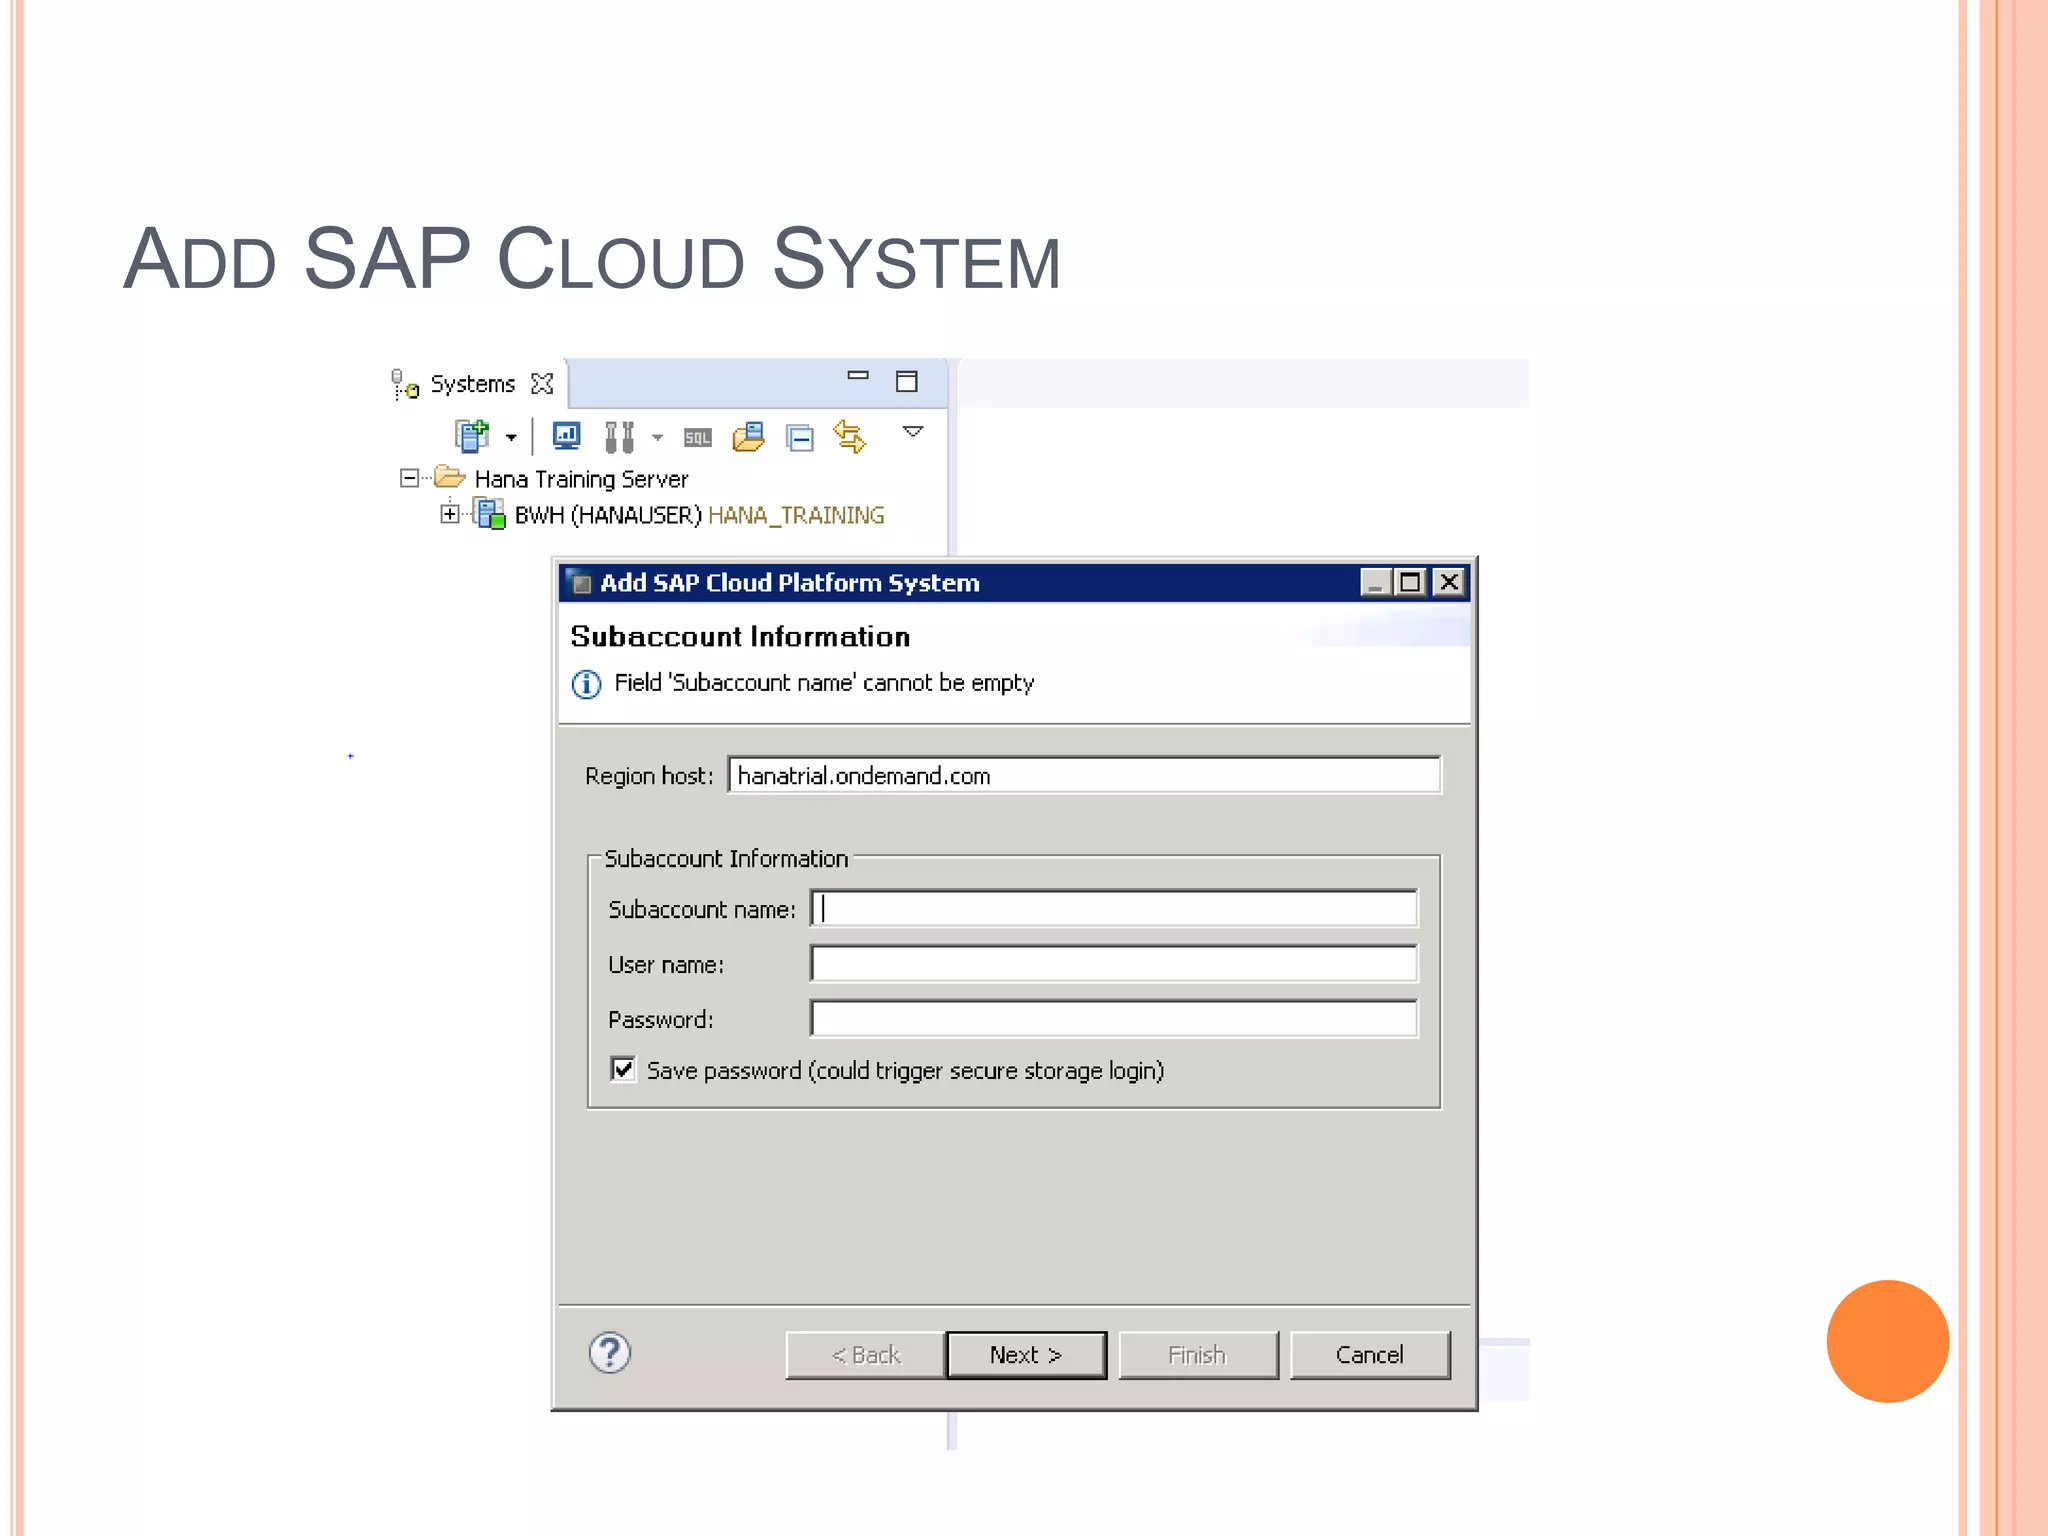Viewport: 2048px width, 1536px height.
Task: Maximize the Add SAP Cloud Platform System dialog
Action: [x=1411, y=582]
